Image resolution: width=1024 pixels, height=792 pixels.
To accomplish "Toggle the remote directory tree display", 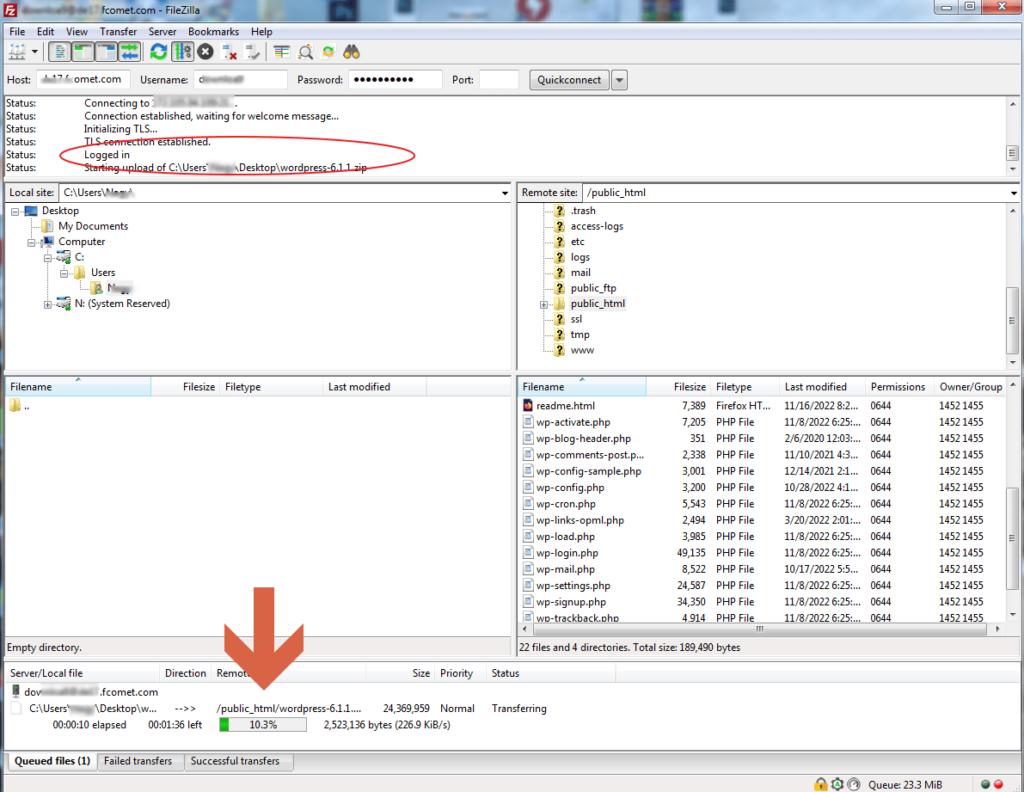I will tap(106, 52).
